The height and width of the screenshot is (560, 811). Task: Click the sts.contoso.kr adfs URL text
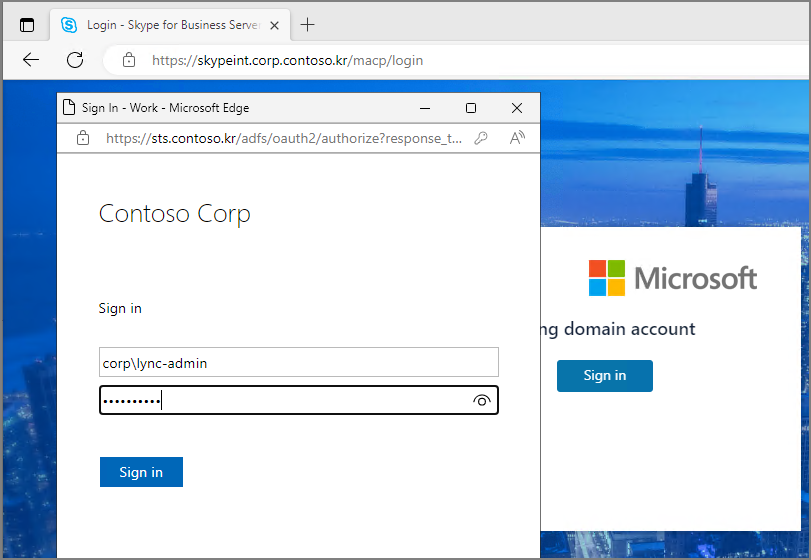(283, 139)
